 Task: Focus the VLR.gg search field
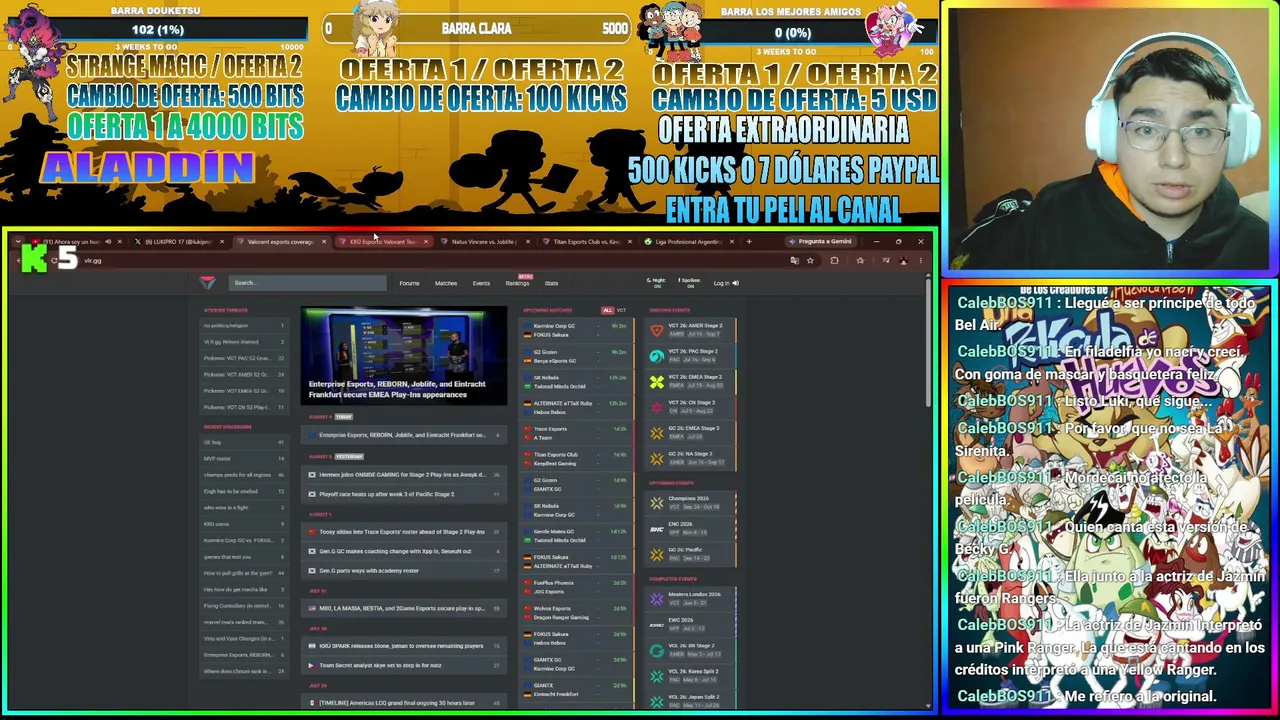coord(308,283)
